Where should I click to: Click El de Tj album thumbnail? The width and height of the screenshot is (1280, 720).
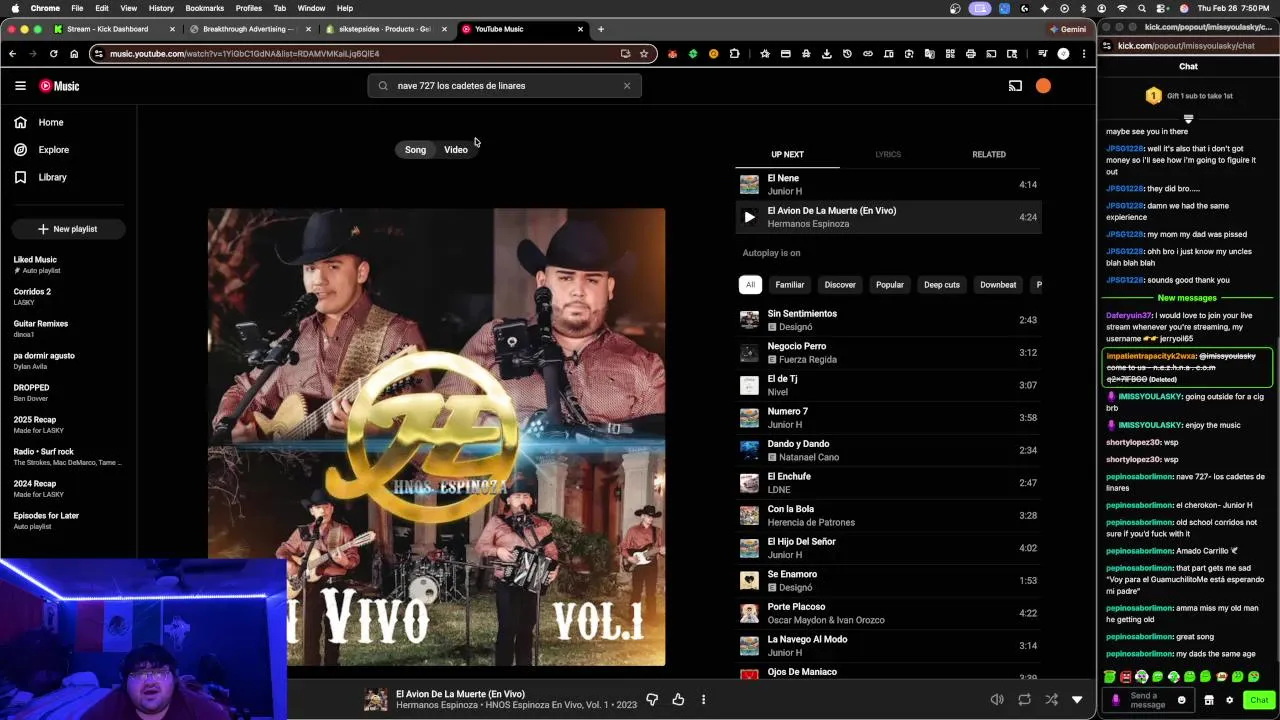point(749,385)
